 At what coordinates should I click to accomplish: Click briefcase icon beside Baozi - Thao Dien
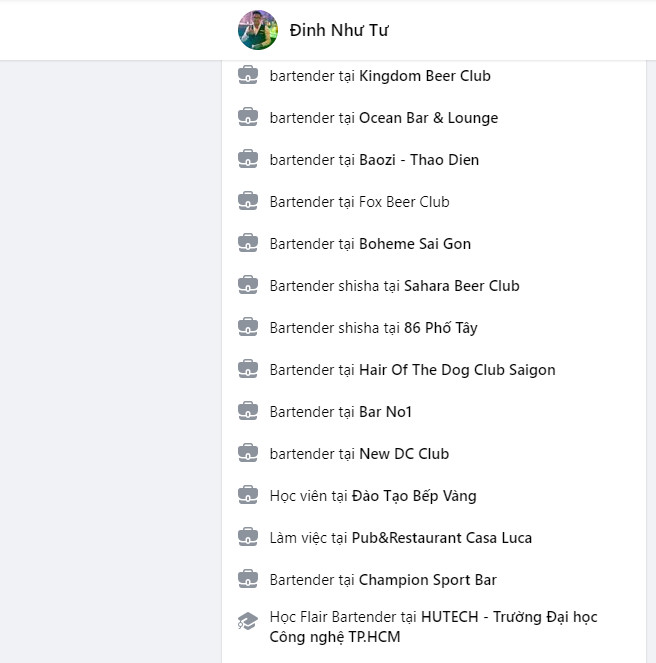(248, 159)
